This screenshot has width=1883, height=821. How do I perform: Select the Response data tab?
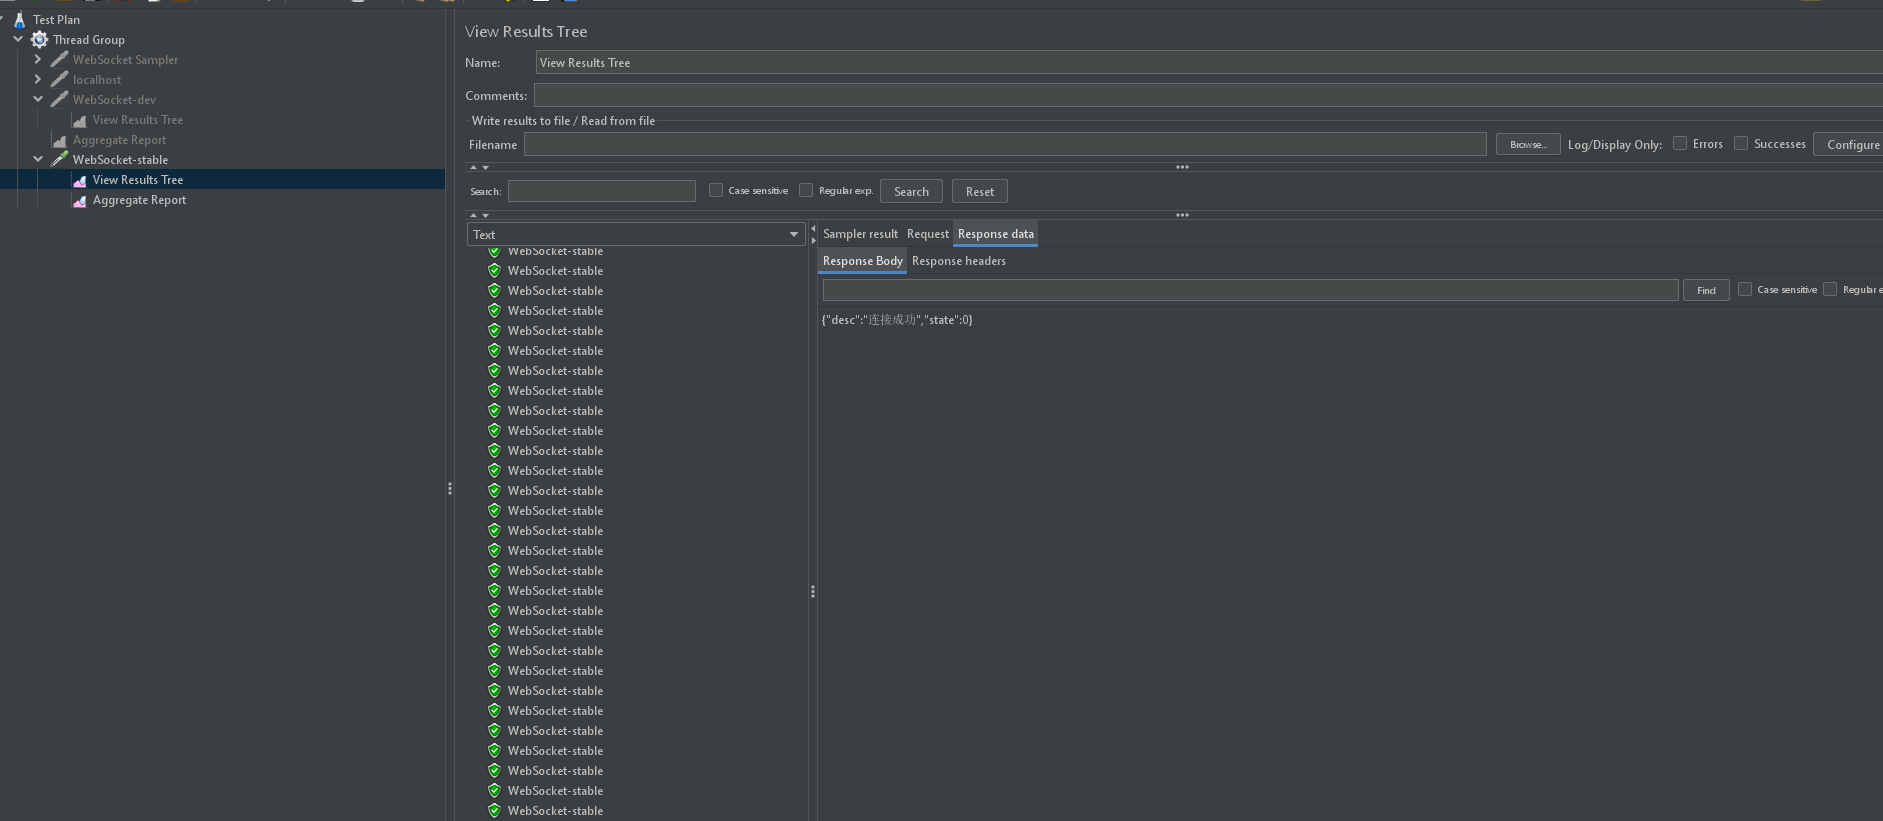(996, 234)
